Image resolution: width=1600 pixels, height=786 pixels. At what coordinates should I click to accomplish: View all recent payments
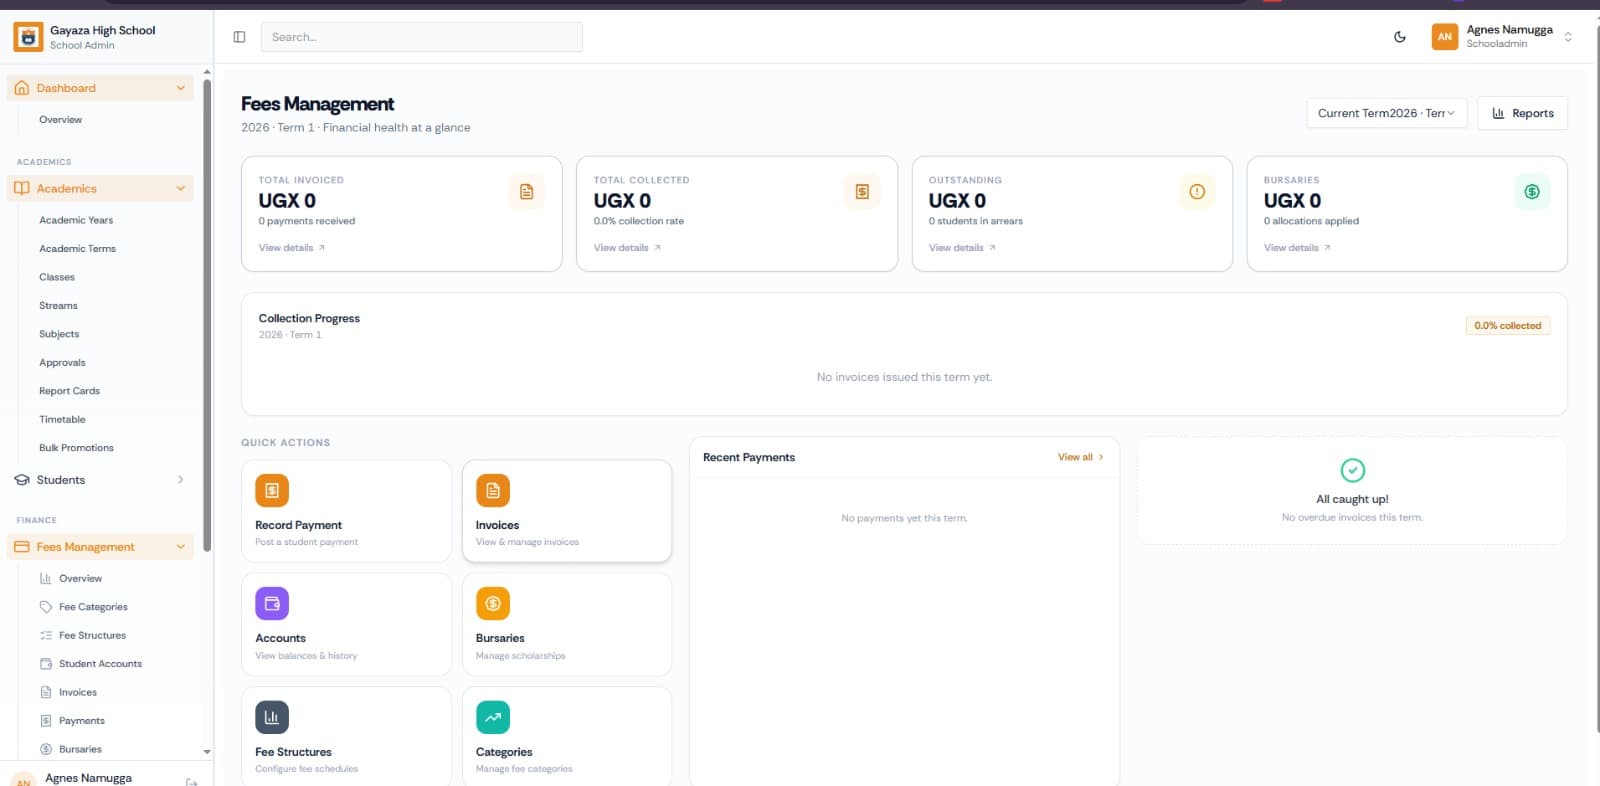pyautogui.click(x=1080, y=457)
